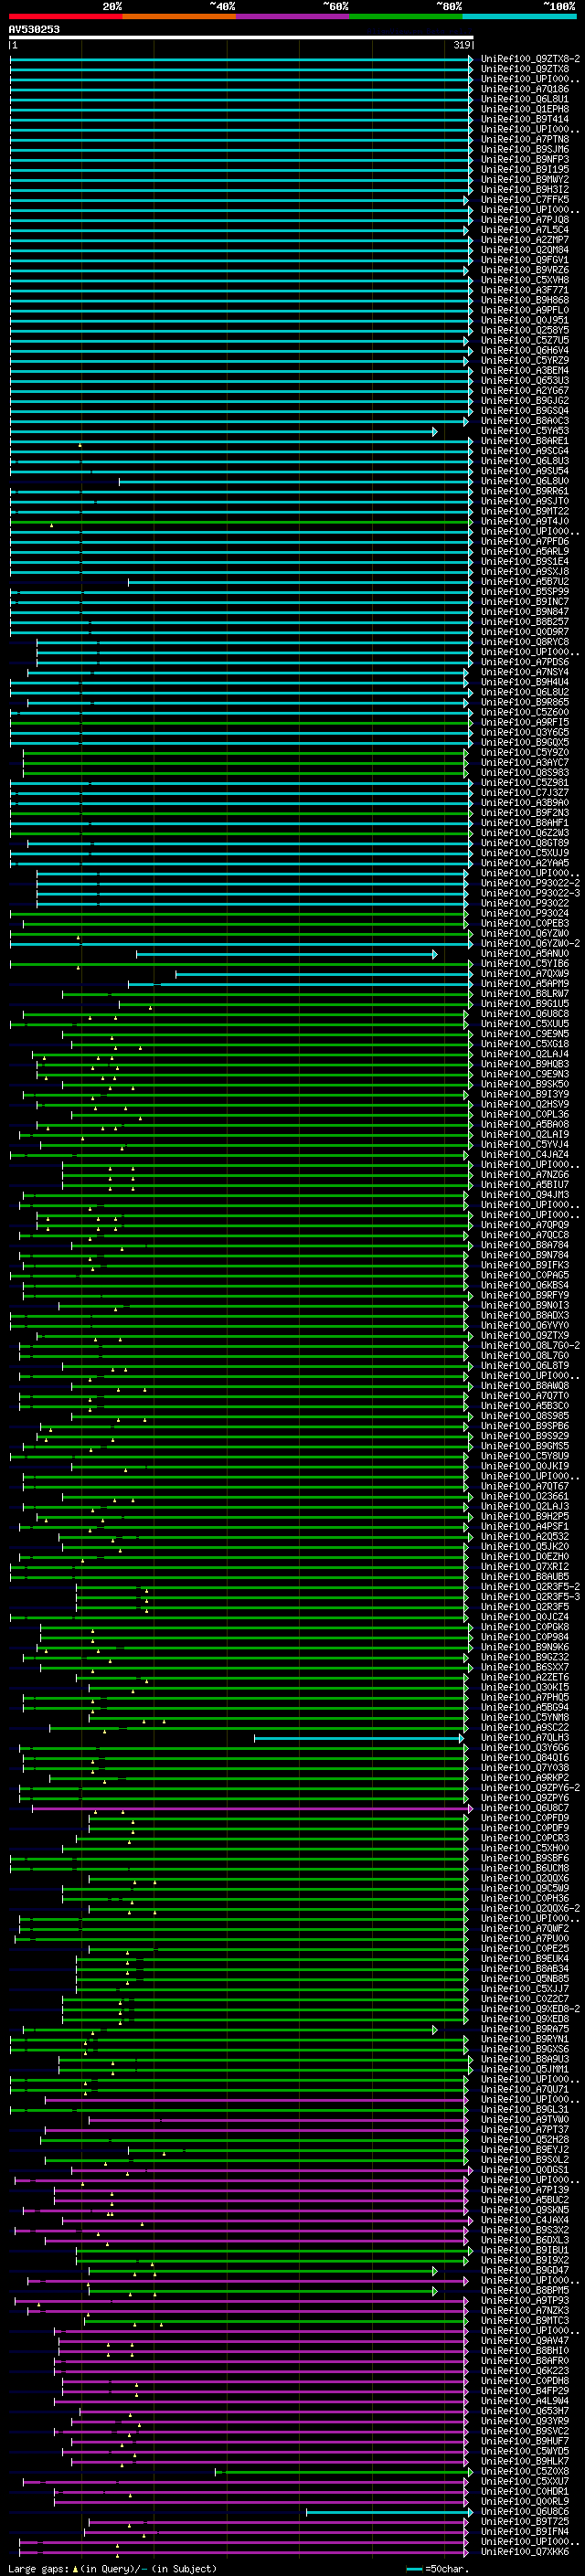Click the orange ~40% identity legend bar
The height and width of the screenshot is (2576, 585).
coord(178,17)
